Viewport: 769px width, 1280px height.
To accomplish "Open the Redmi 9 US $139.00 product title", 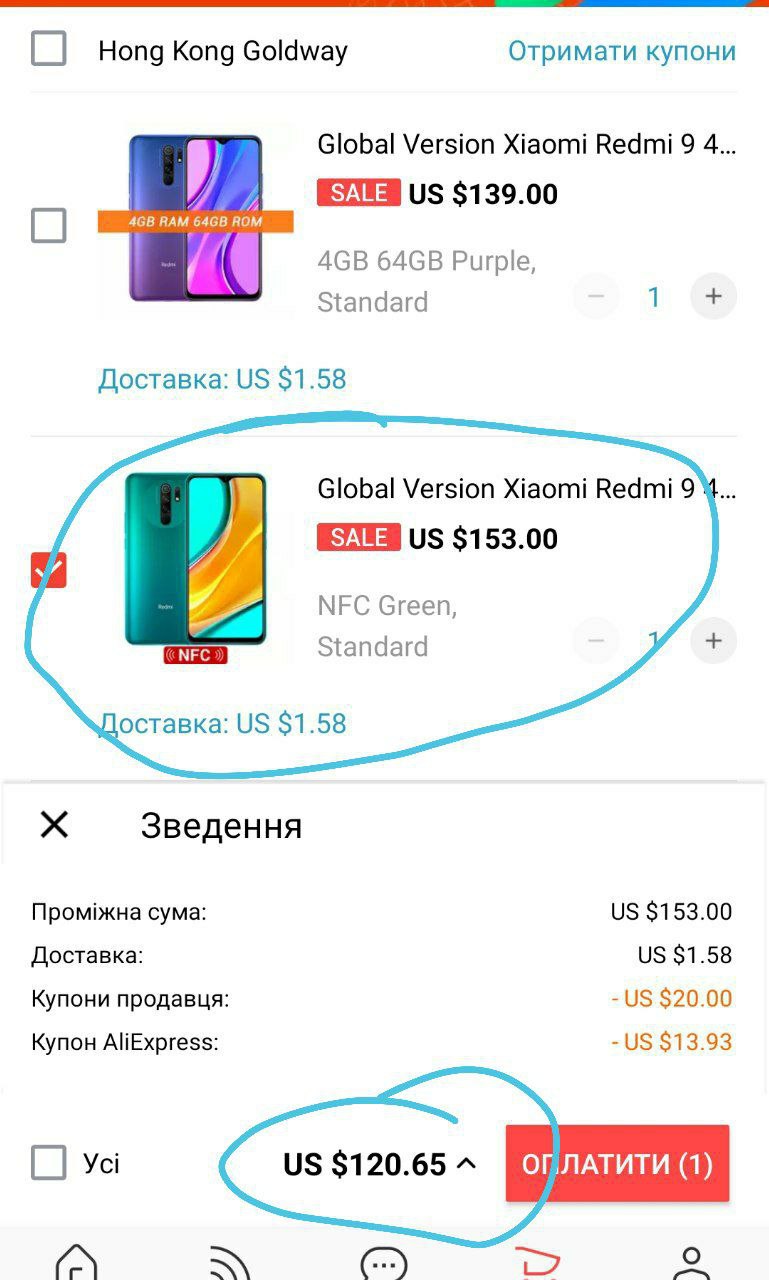I will (527, 145).
